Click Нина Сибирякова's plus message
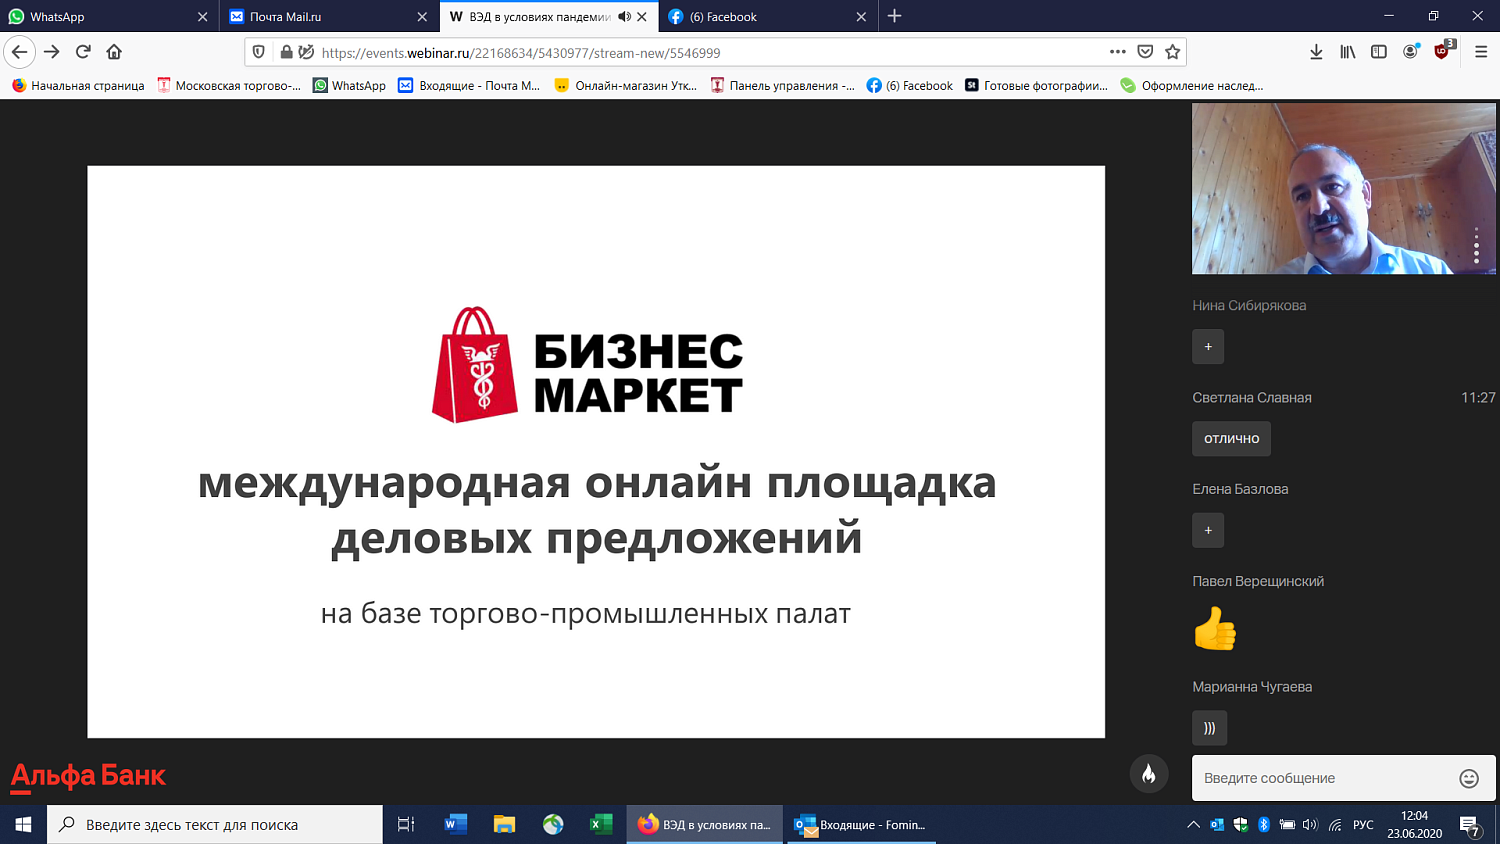The height and width of the screenshot is (844, 1500). [1208, 347]
